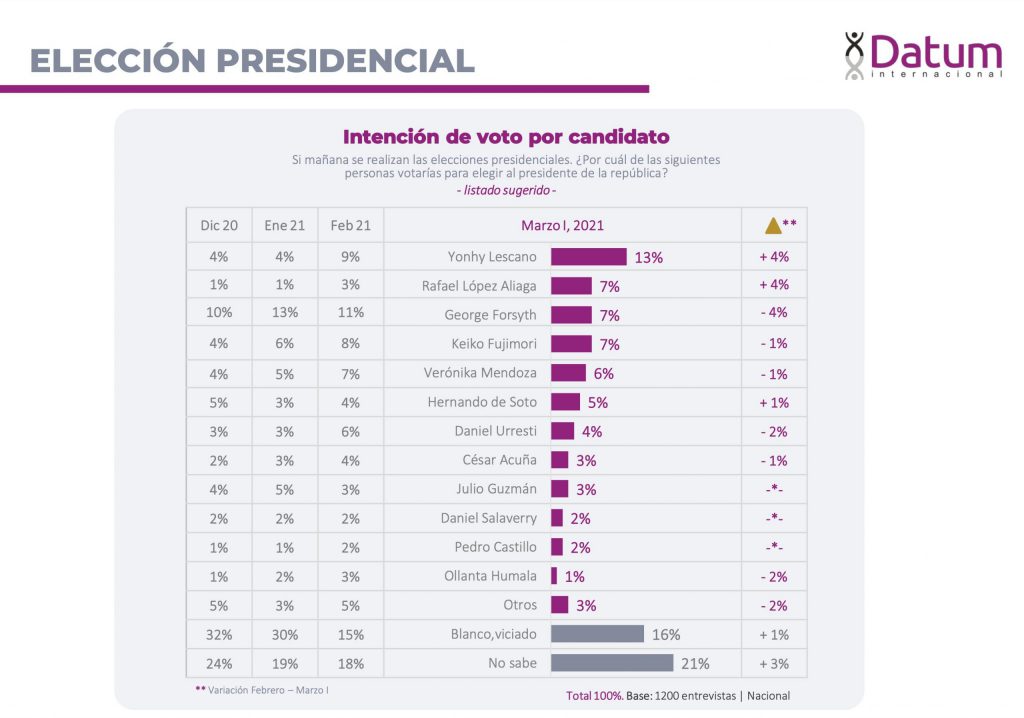Select the Dic 20 column header

pyautogui.click(x=218, y=226)
